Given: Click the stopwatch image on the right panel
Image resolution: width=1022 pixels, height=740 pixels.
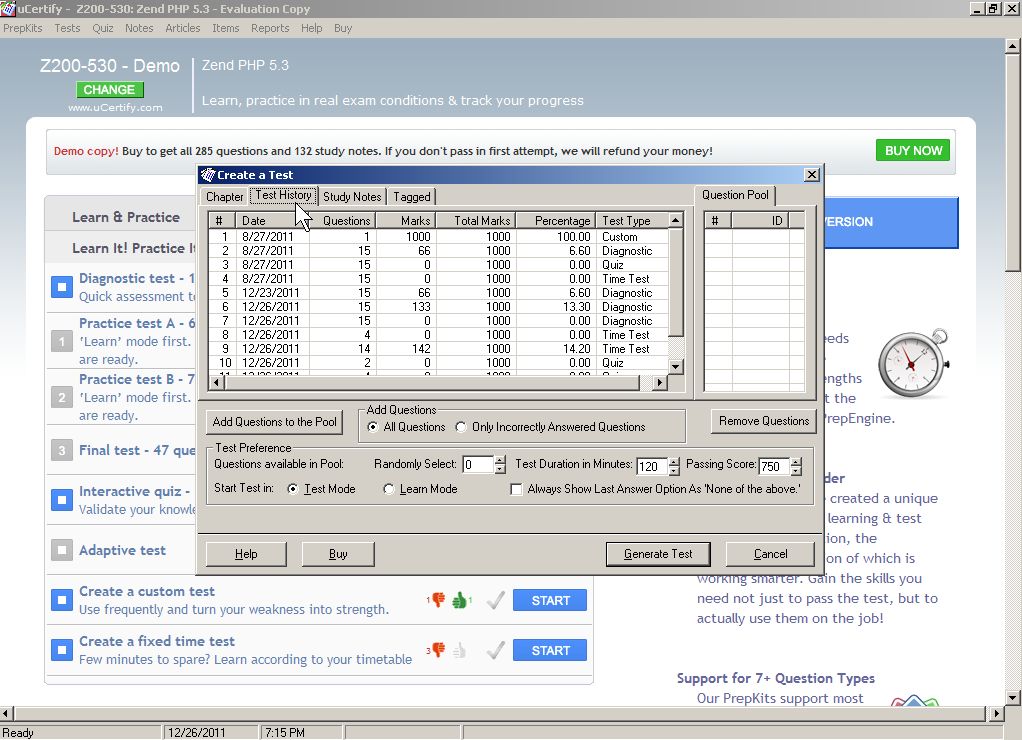Looking at the screenshot, I should pyautogui.click(x=914, y=363).
